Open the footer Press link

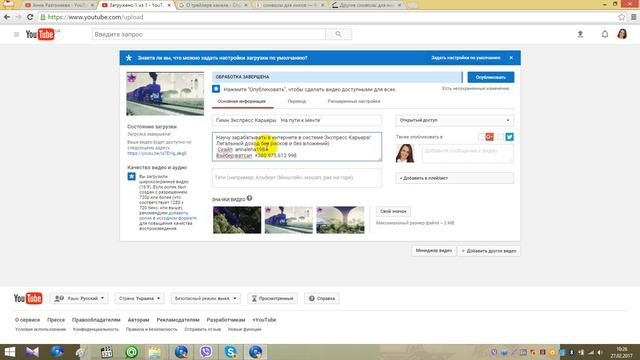56,320
